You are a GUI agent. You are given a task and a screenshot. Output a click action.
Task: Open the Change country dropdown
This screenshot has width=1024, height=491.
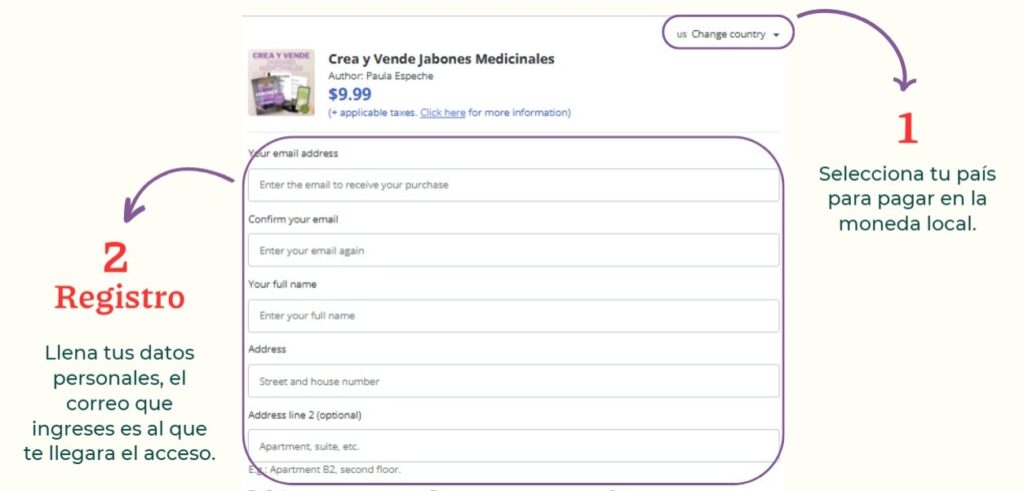click(728, 34)
